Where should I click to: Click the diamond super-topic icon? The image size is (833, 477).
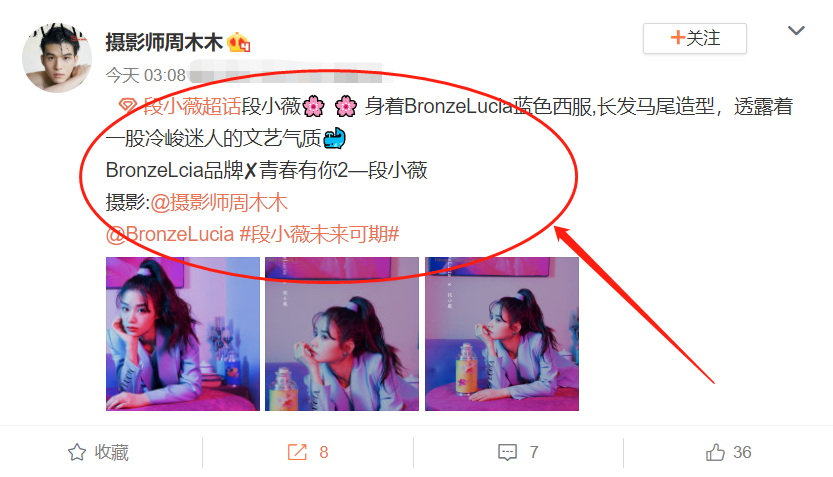(128, 106)
